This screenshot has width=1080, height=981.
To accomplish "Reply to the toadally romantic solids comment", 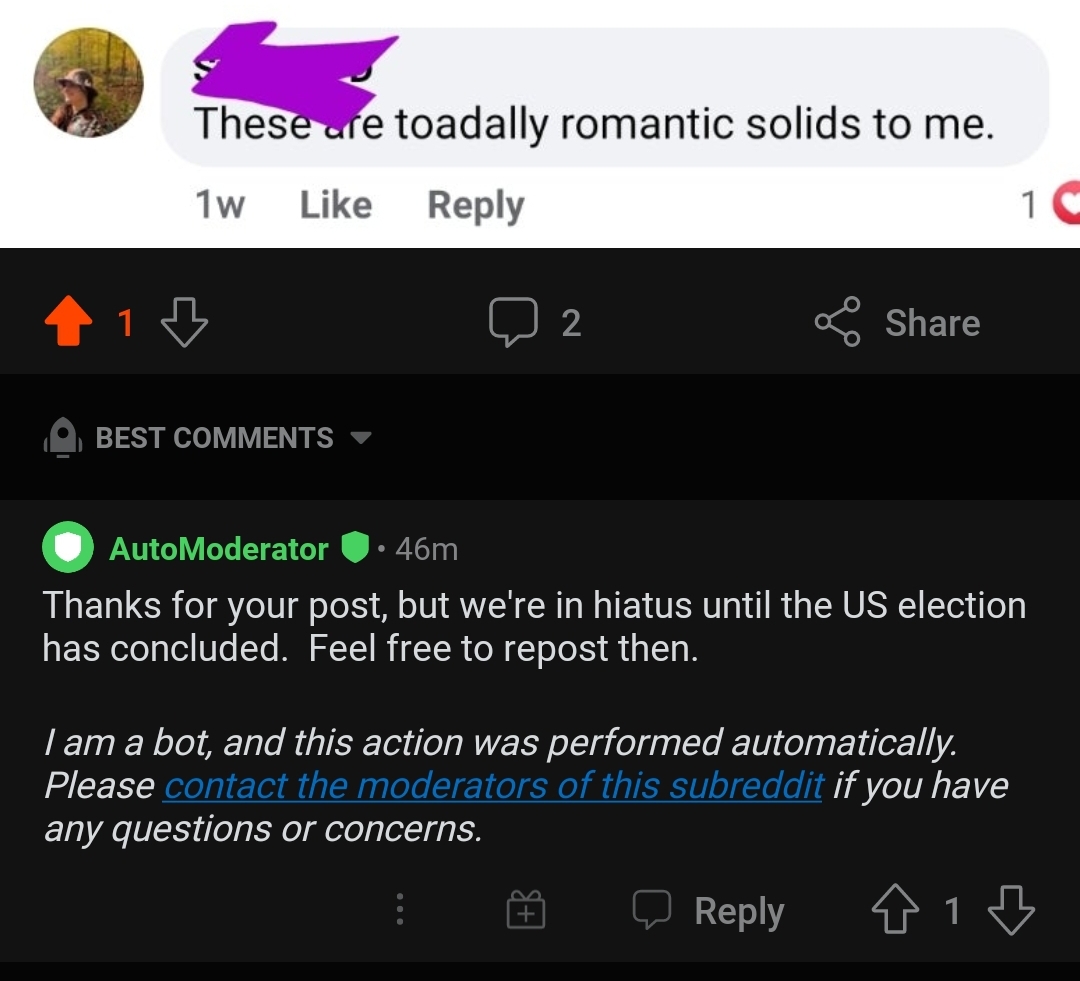I will [x=475, y=204].
